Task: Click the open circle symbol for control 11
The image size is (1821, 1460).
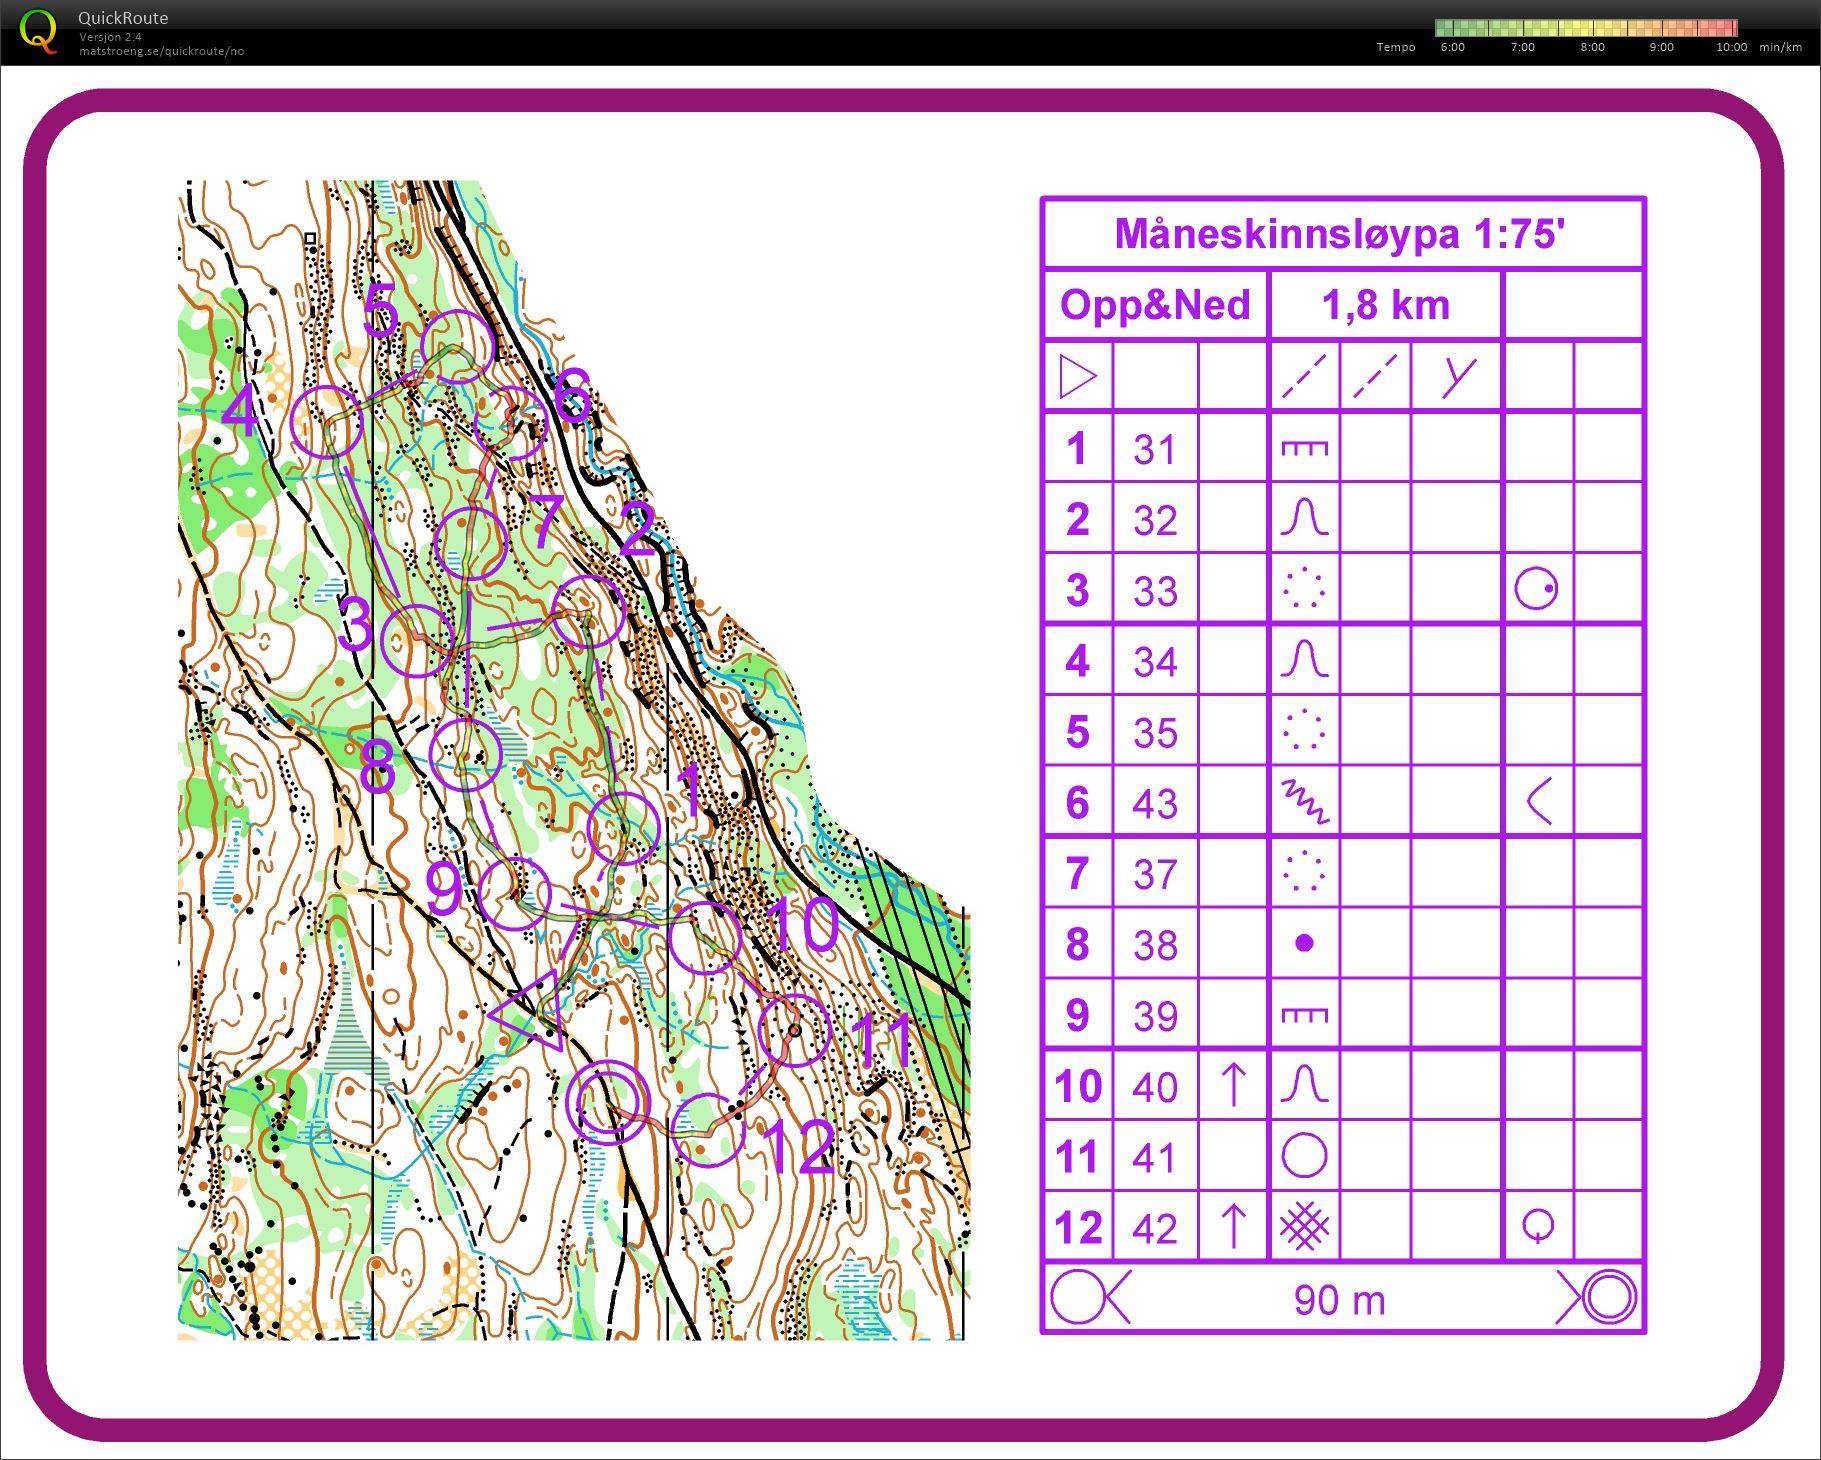Action: tap(1304, 1156)
